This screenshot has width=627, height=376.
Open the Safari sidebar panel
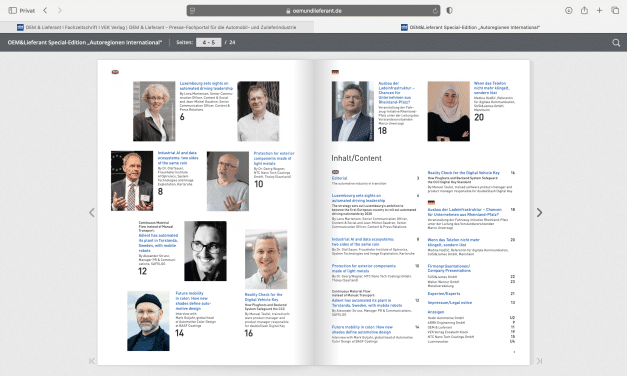click(x=12, y=10)
